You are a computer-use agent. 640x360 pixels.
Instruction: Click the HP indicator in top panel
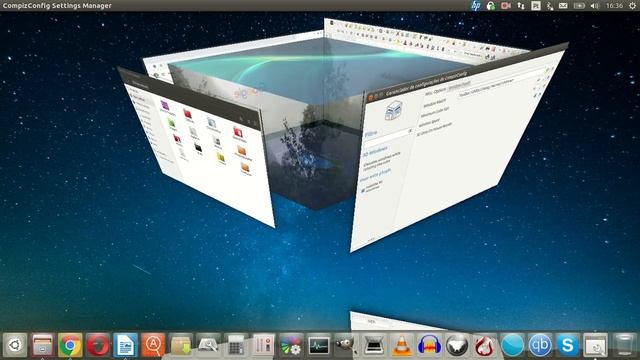[476, 5]
